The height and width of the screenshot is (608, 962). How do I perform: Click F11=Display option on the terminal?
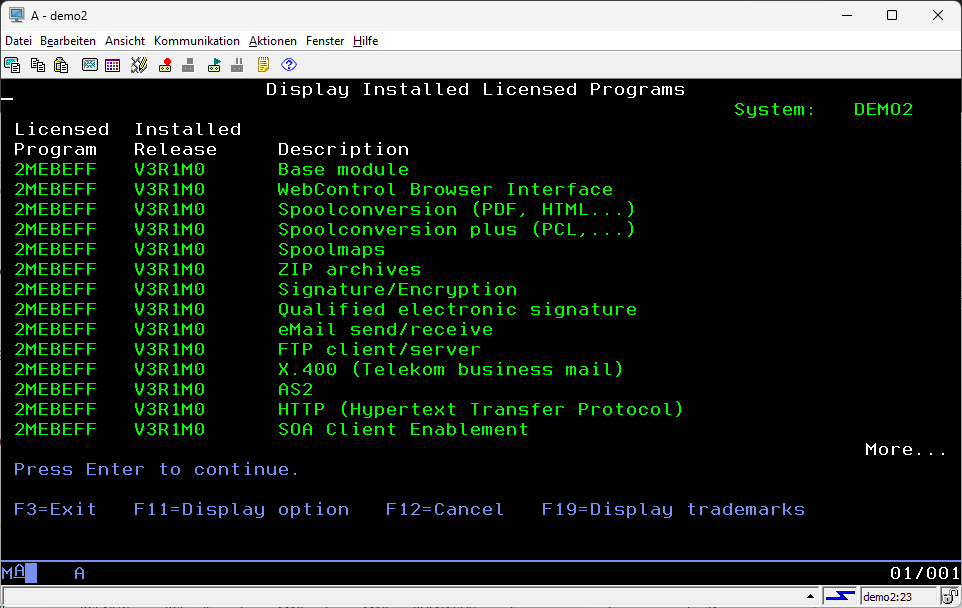tap(241, 510)
